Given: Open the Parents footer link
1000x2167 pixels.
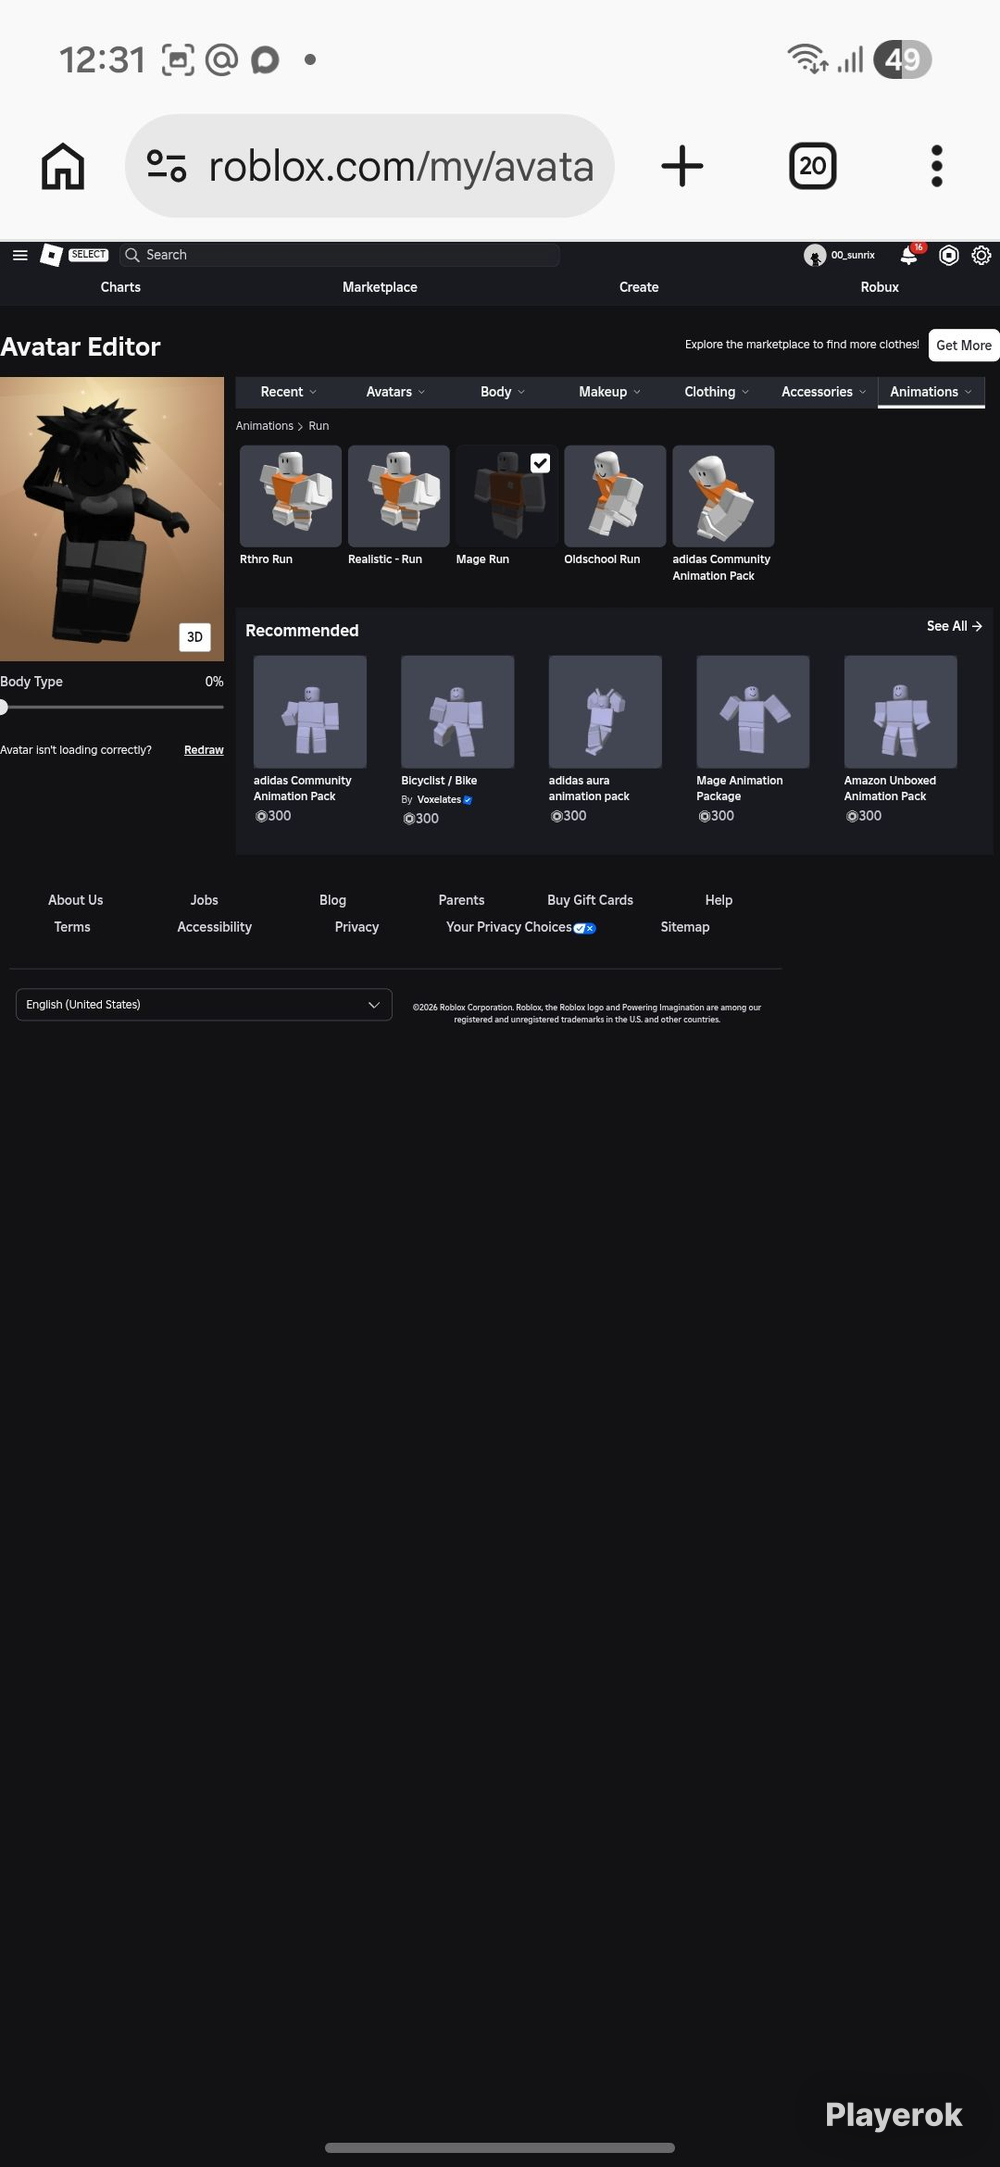Looking at the screenshot, I should pyautogui.click(x=461, y=900).
